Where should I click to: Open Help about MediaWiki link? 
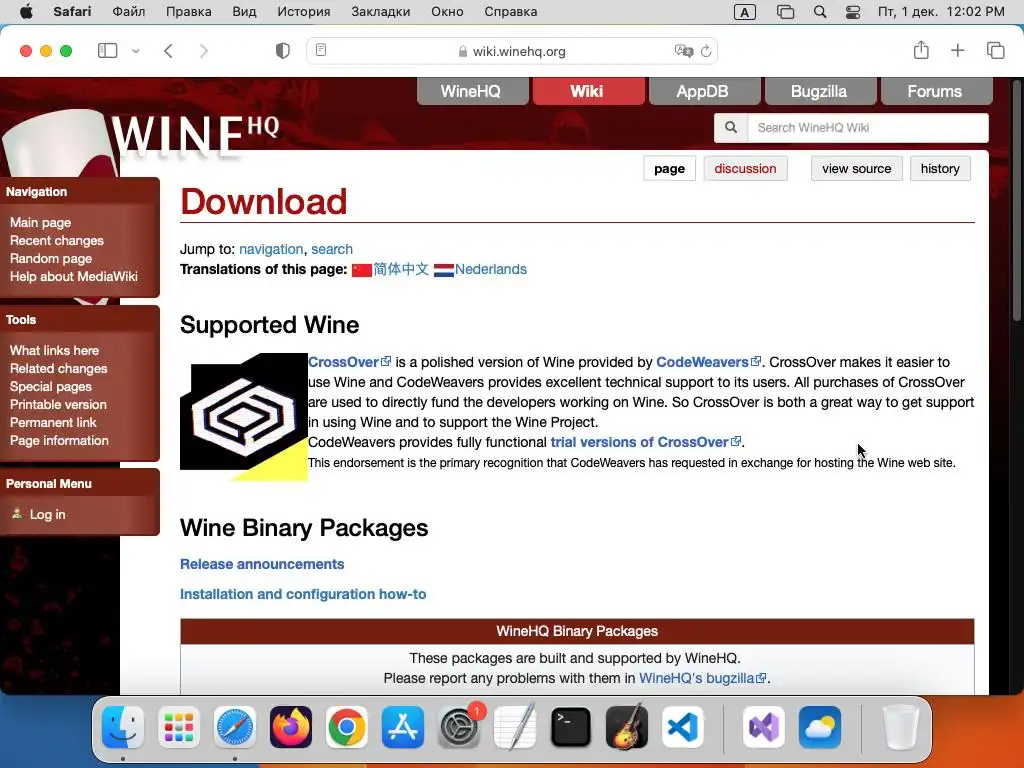[x=74, y=276]
